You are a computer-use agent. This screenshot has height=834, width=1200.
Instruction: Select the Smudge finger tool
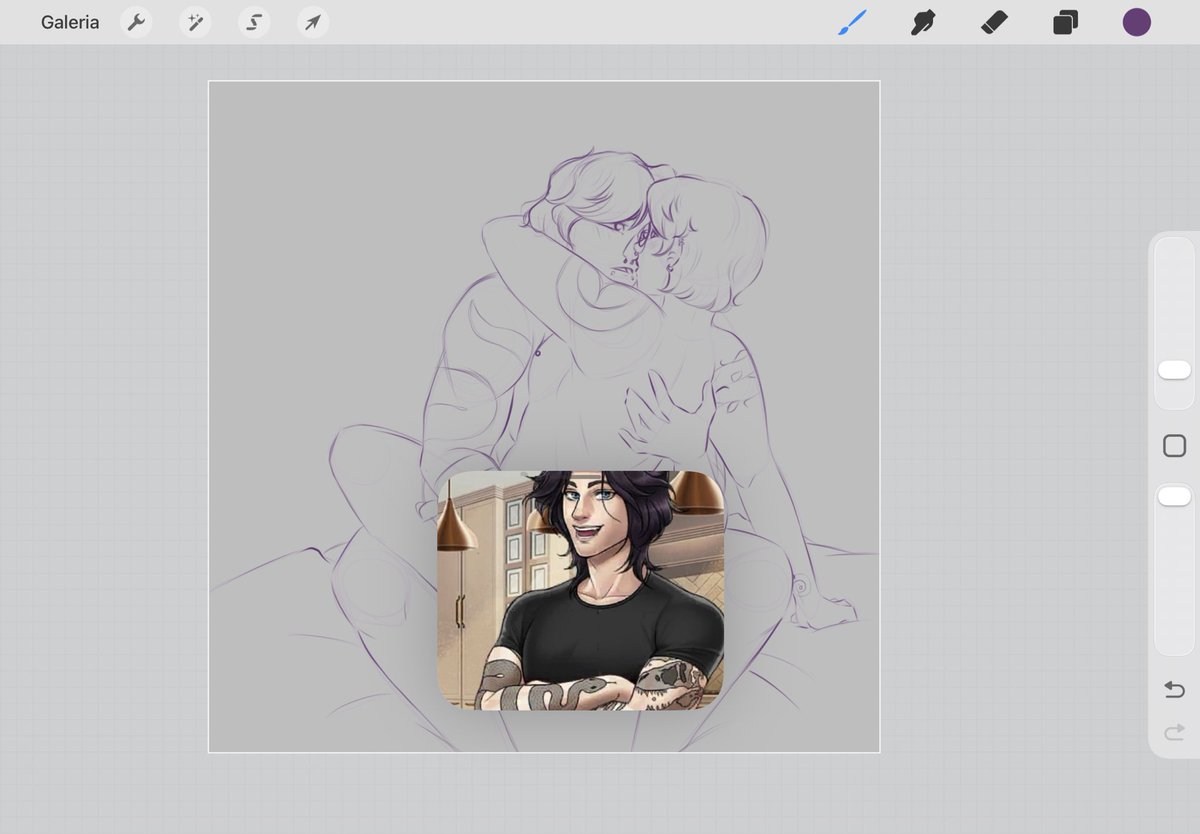[x=922, y=22]
